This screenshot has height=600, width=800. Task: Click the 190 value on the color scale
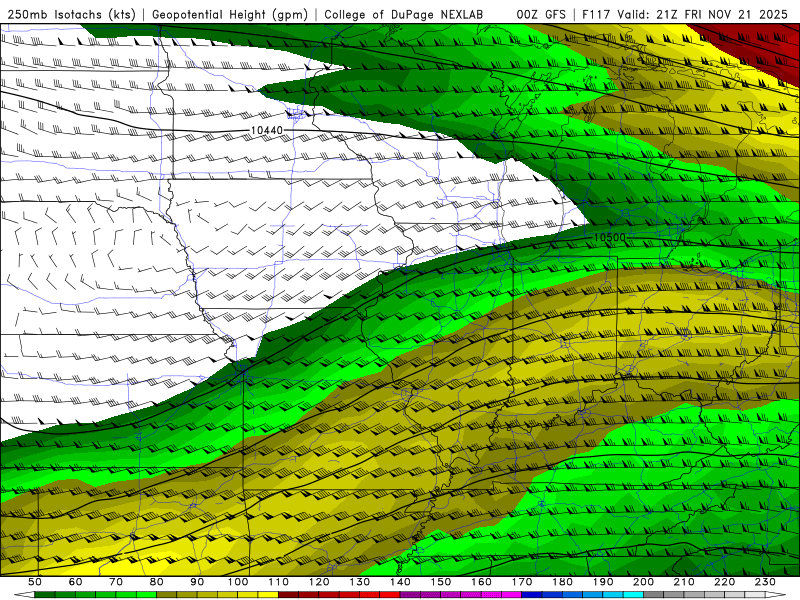point(603,582)
